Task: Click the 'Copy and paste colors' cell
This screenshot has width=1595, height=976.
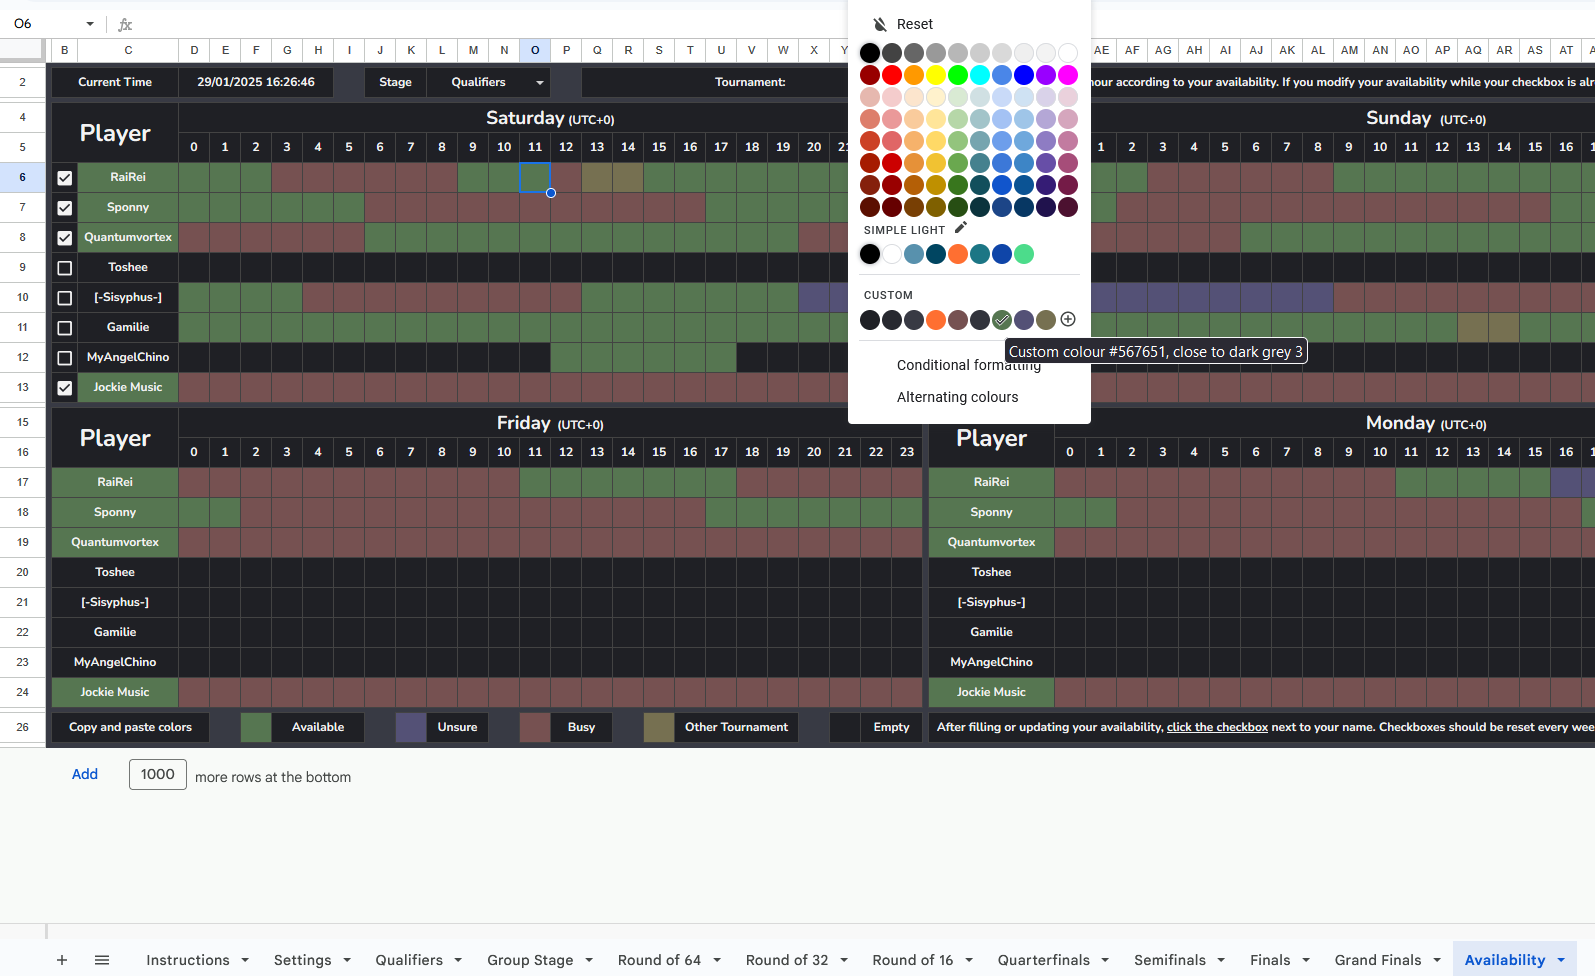Action: click(130, 727)
